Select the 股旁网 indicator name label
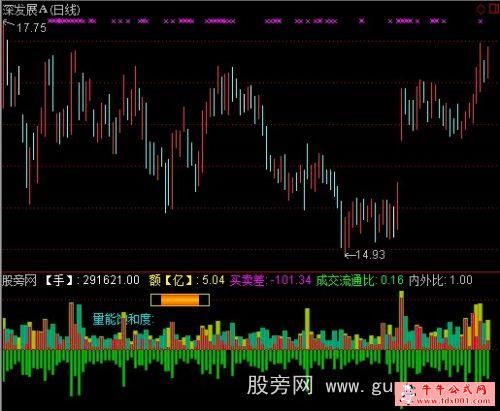500x411 pixels. click(x=19, y=280)
